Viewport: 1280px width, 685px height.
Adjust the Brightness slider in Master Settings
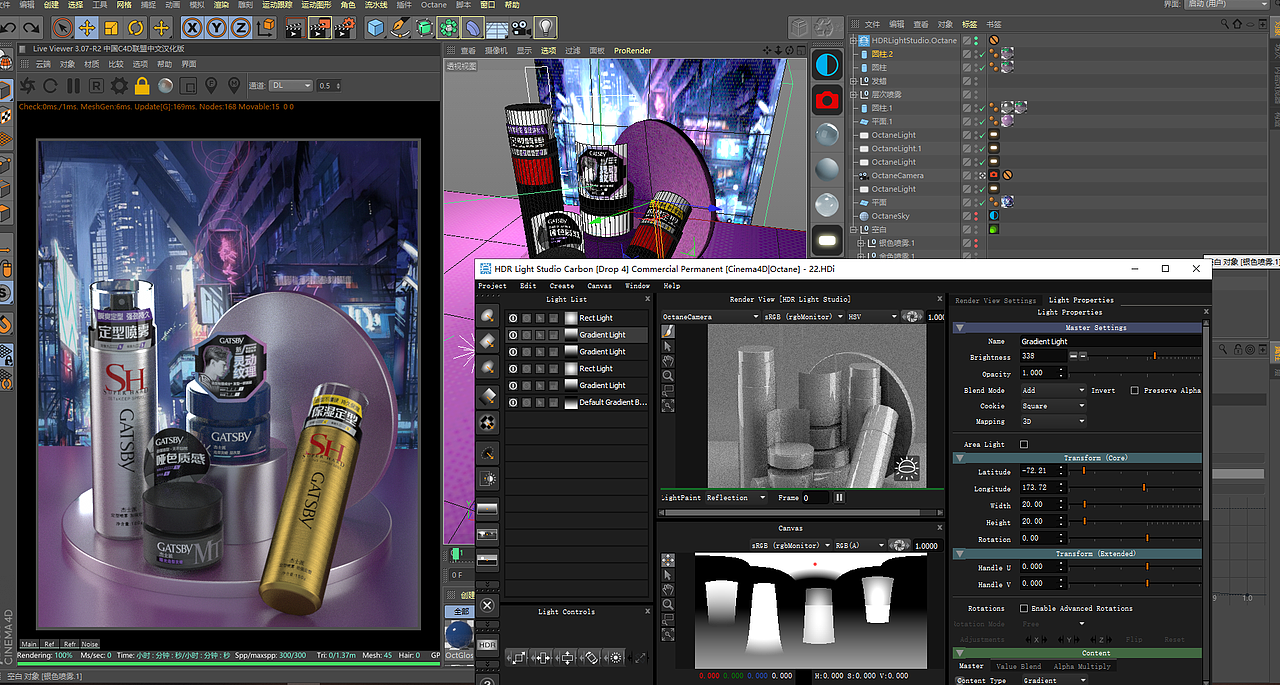(x=1154, y=356)
